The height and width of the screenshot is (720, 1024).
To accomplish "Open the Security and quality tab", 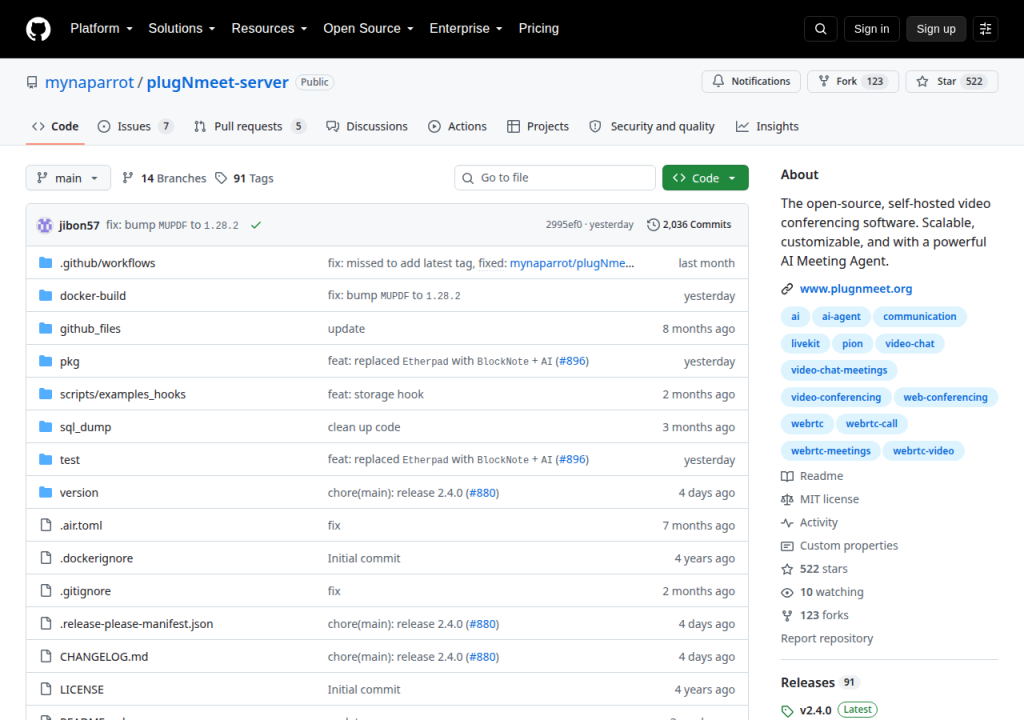I will (652, 127).
